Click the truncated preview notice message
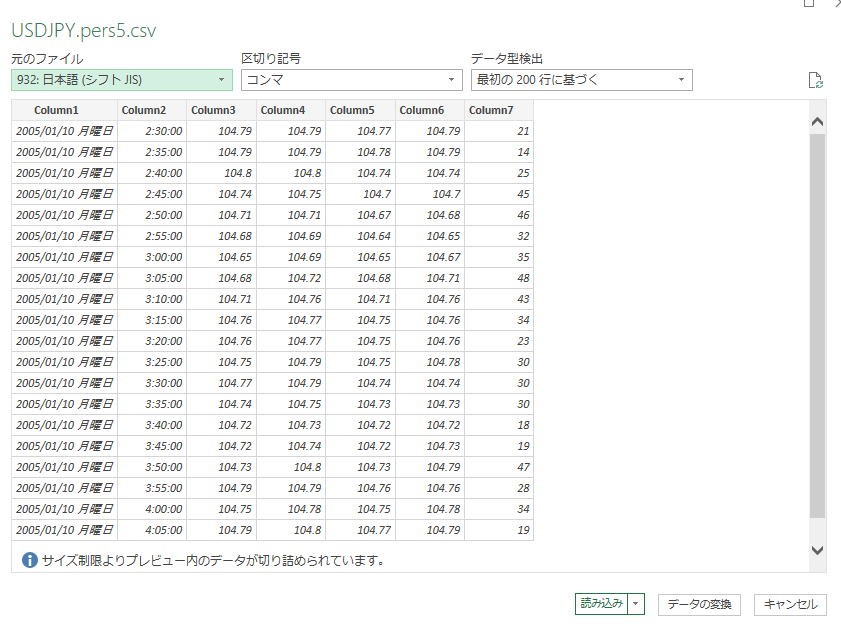The height and width of the screenshot is (633, 841). point(213,561)
